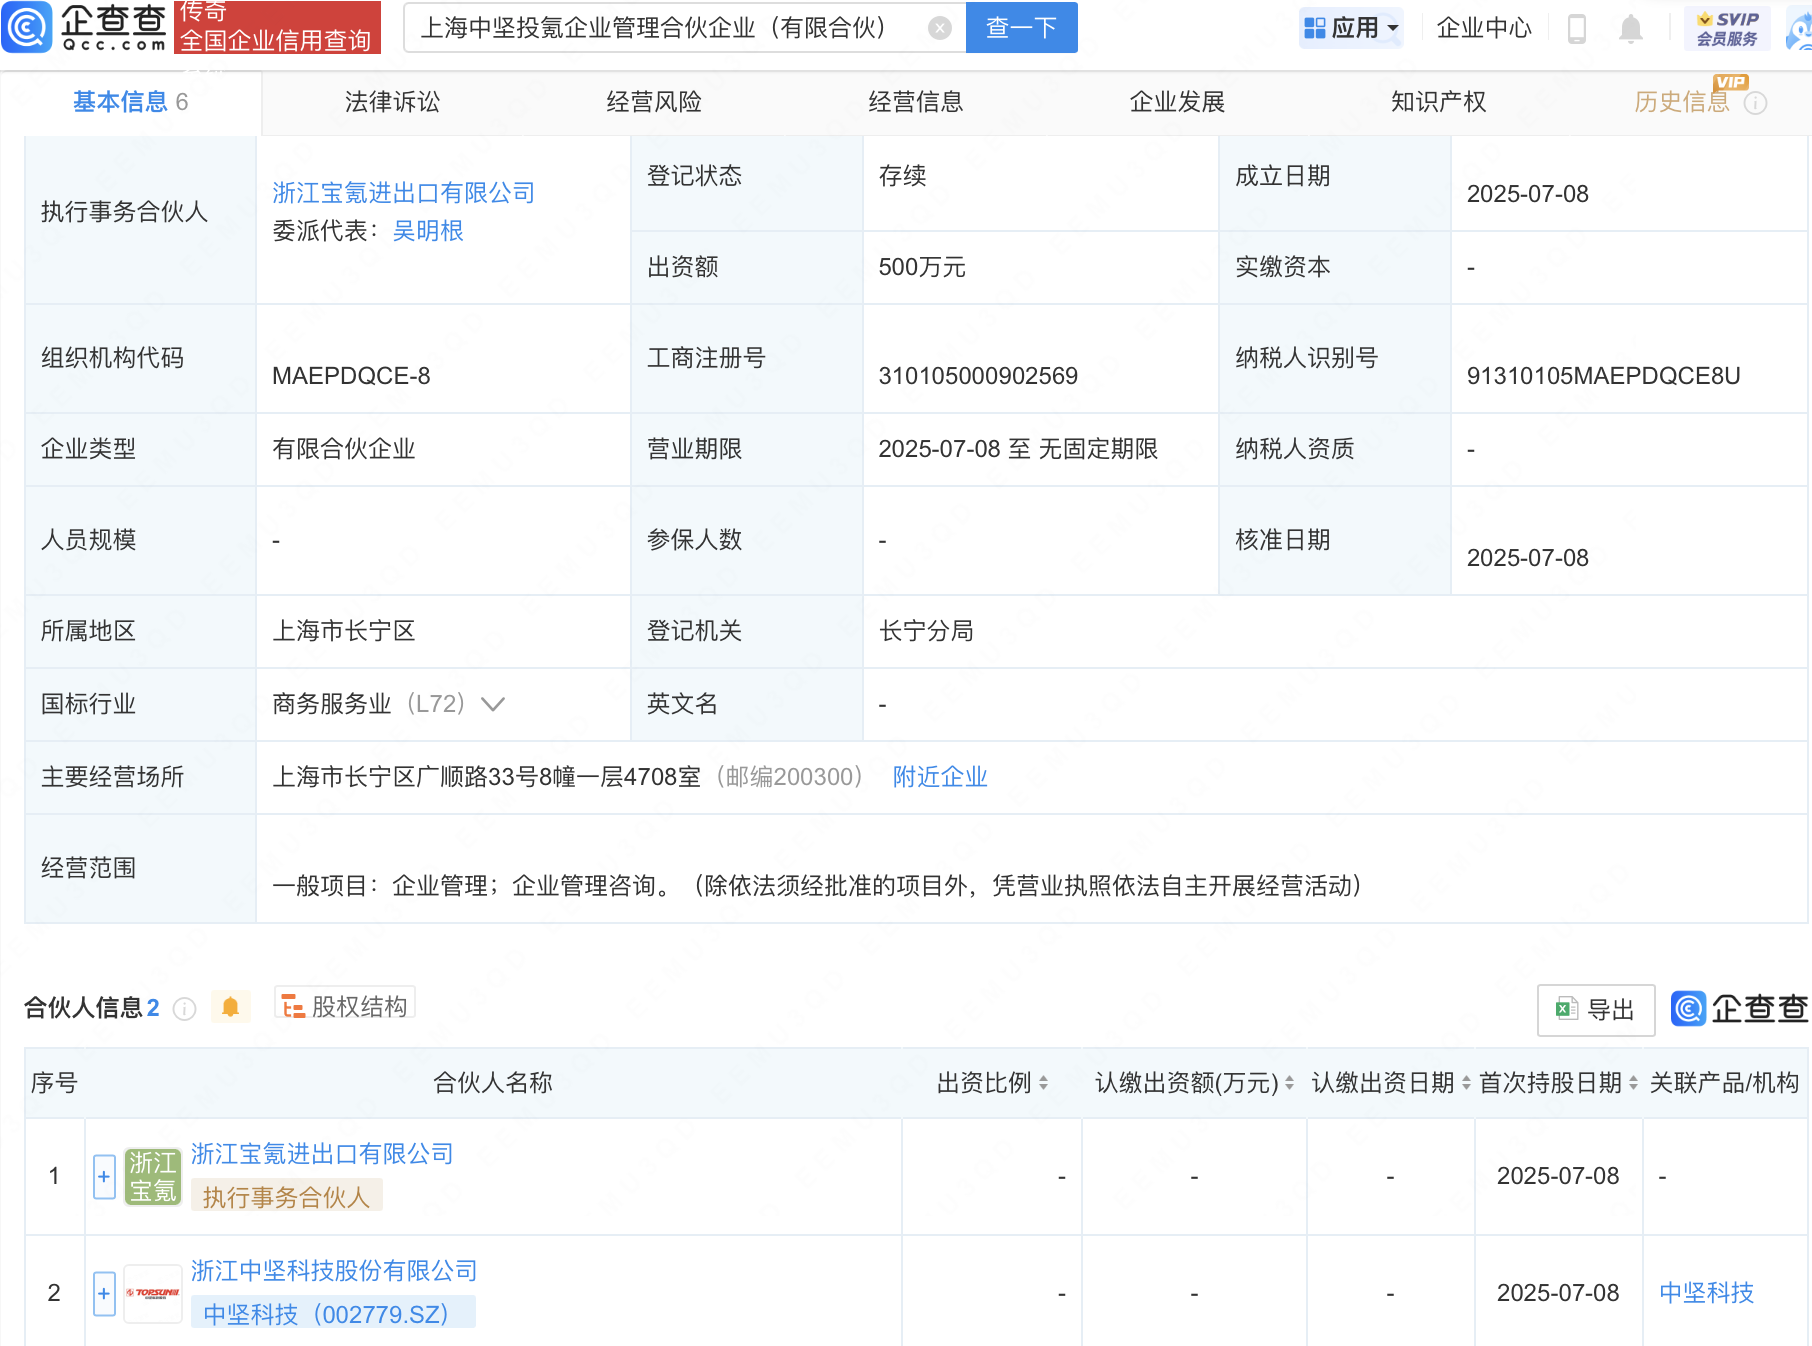Click 查一下 search button
The height and width of the screenshot is (1346, 1812).
(1021, 28)
